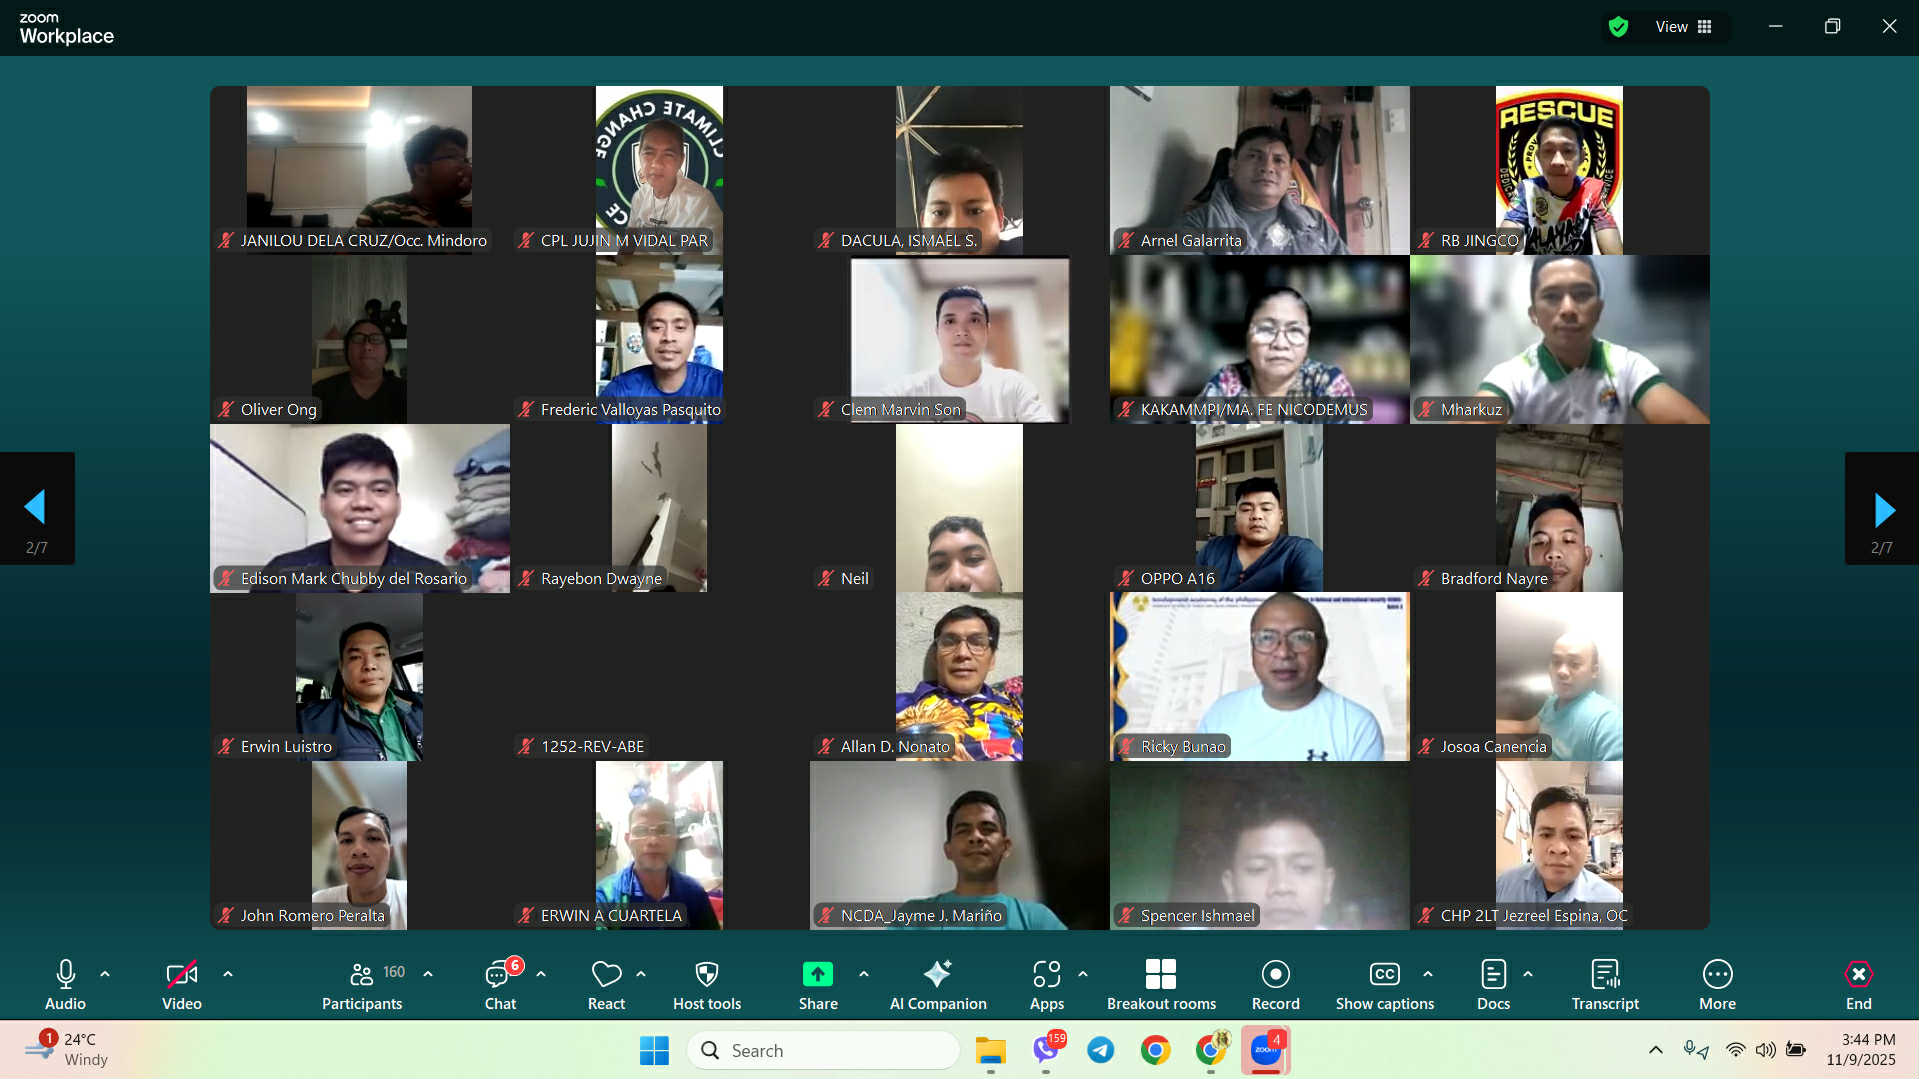Image resolution: width=1919 pixels, height=1079 pixels.
Task: Open the Transcript panel
Action: pyautogui.click(x=1605, y=985)
